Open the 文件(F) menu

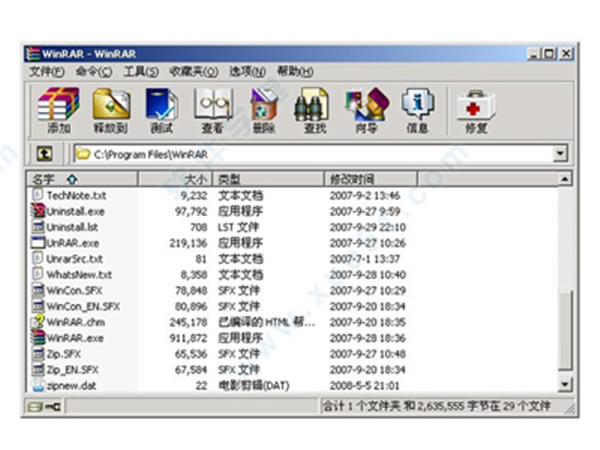click(47, 72)
